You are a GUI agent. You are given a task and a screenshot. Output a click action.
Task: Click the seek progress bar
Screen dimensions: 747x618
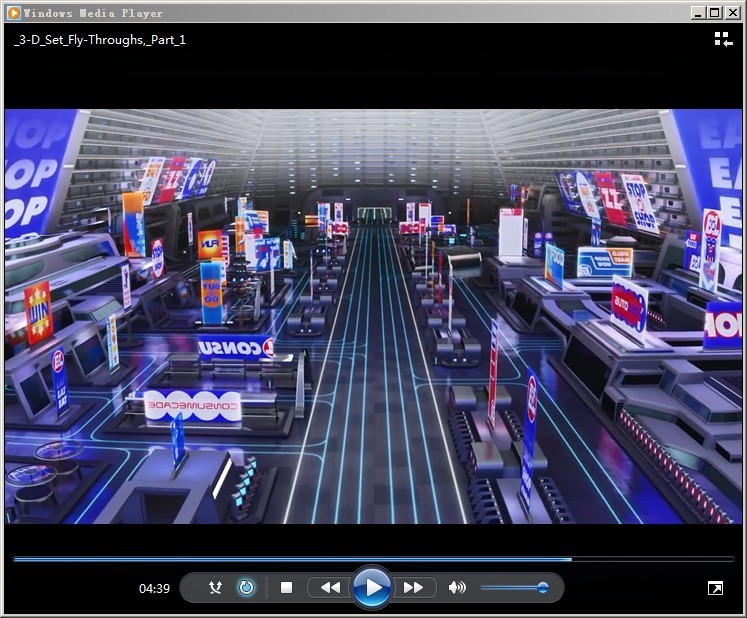[374, 559]
